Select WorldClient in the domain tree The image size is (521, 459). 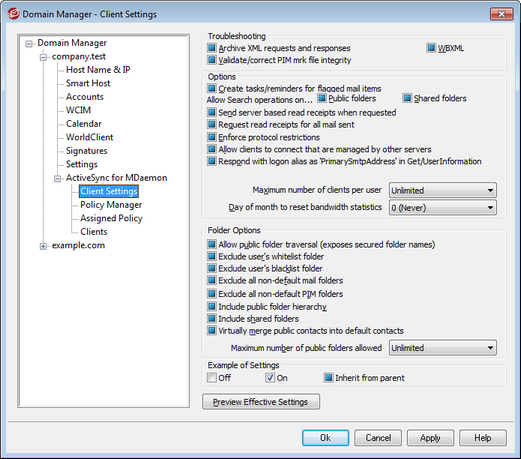89,137
